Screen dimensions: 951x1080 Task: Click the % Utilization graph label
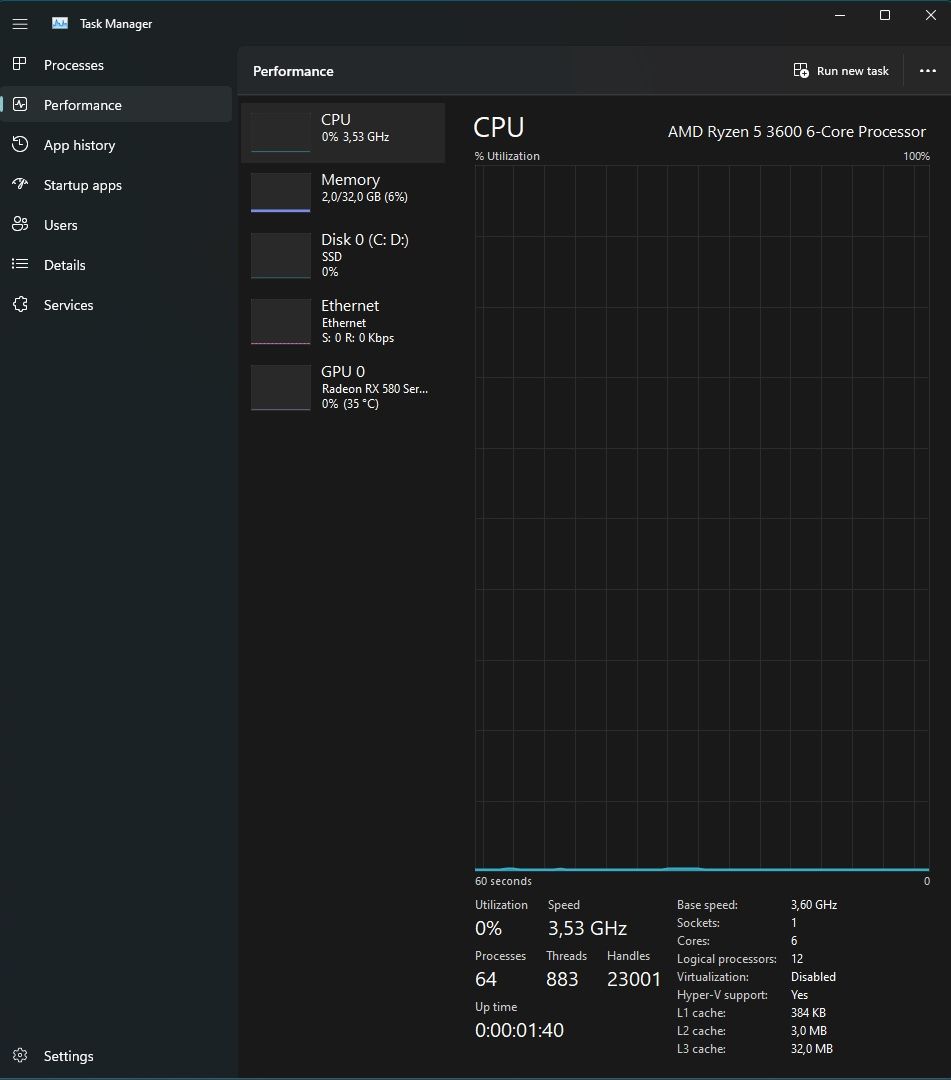507,156
